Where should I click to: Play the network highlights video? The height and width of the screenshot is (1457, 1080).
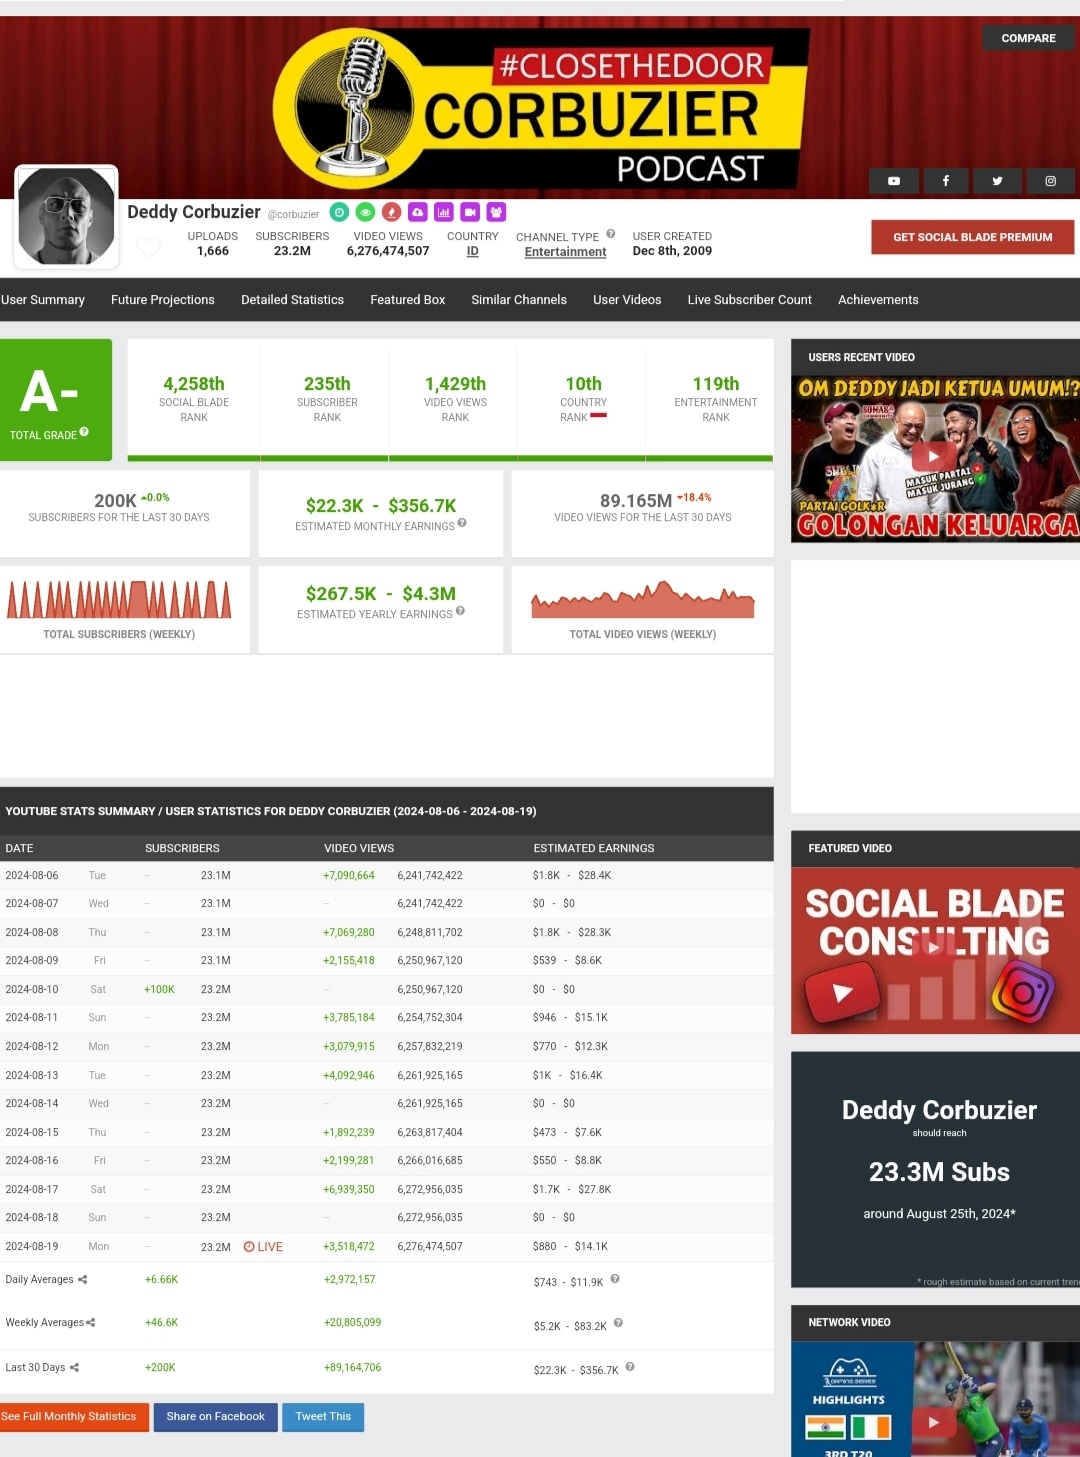pyautogui.click(x=933, y=1422)
